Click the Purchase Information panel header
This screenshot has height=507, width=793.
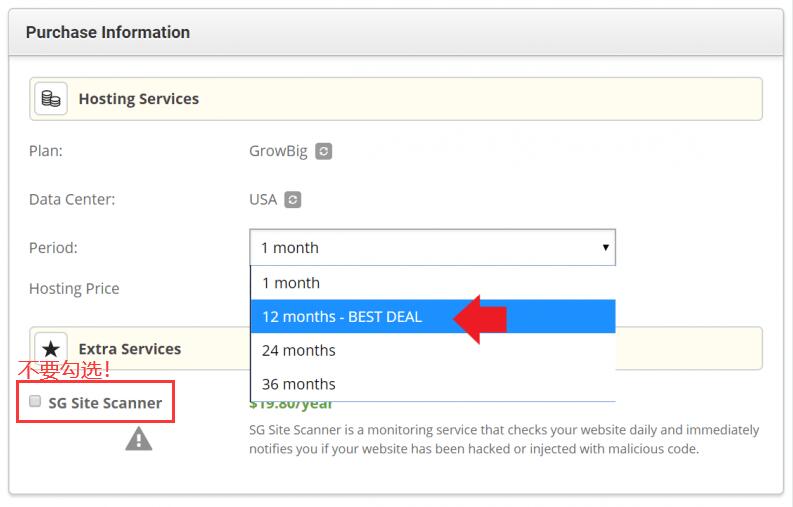point(108,32)
